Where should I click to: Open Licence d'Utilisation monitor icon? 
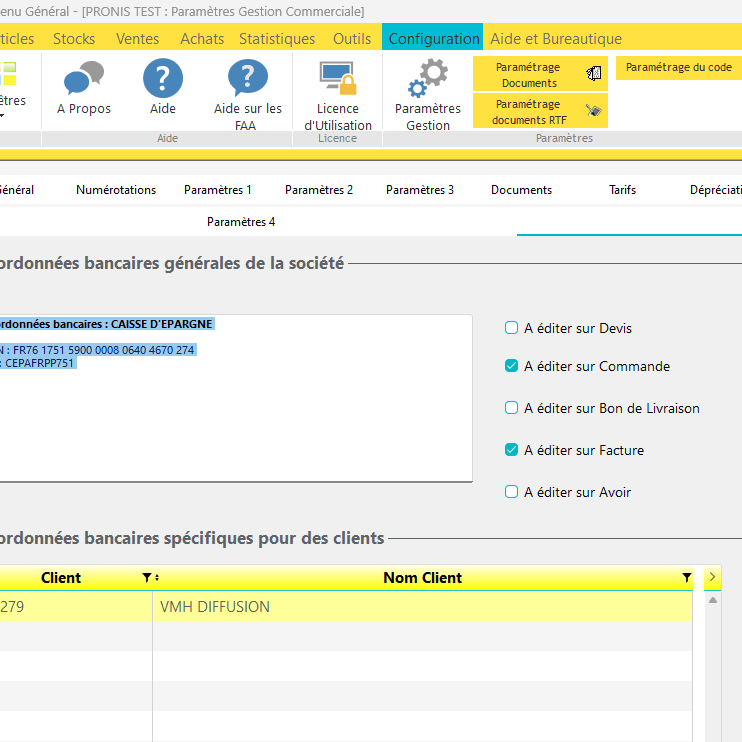(x=337, y=78)
